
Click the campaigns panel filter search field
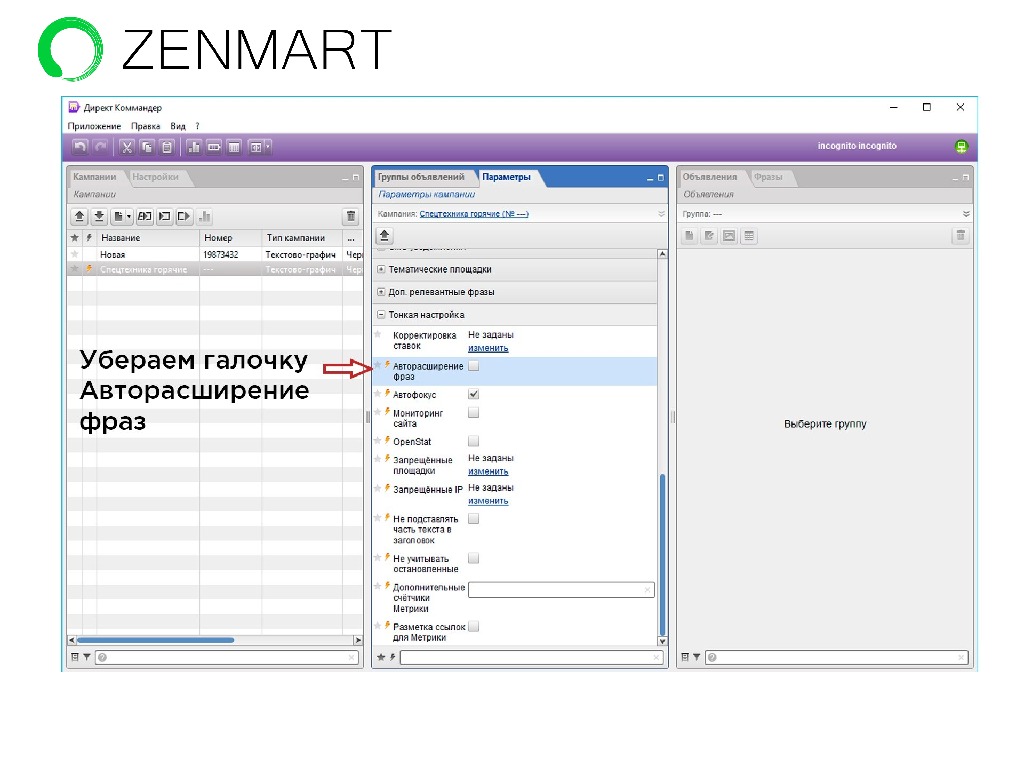coord(227,657)
